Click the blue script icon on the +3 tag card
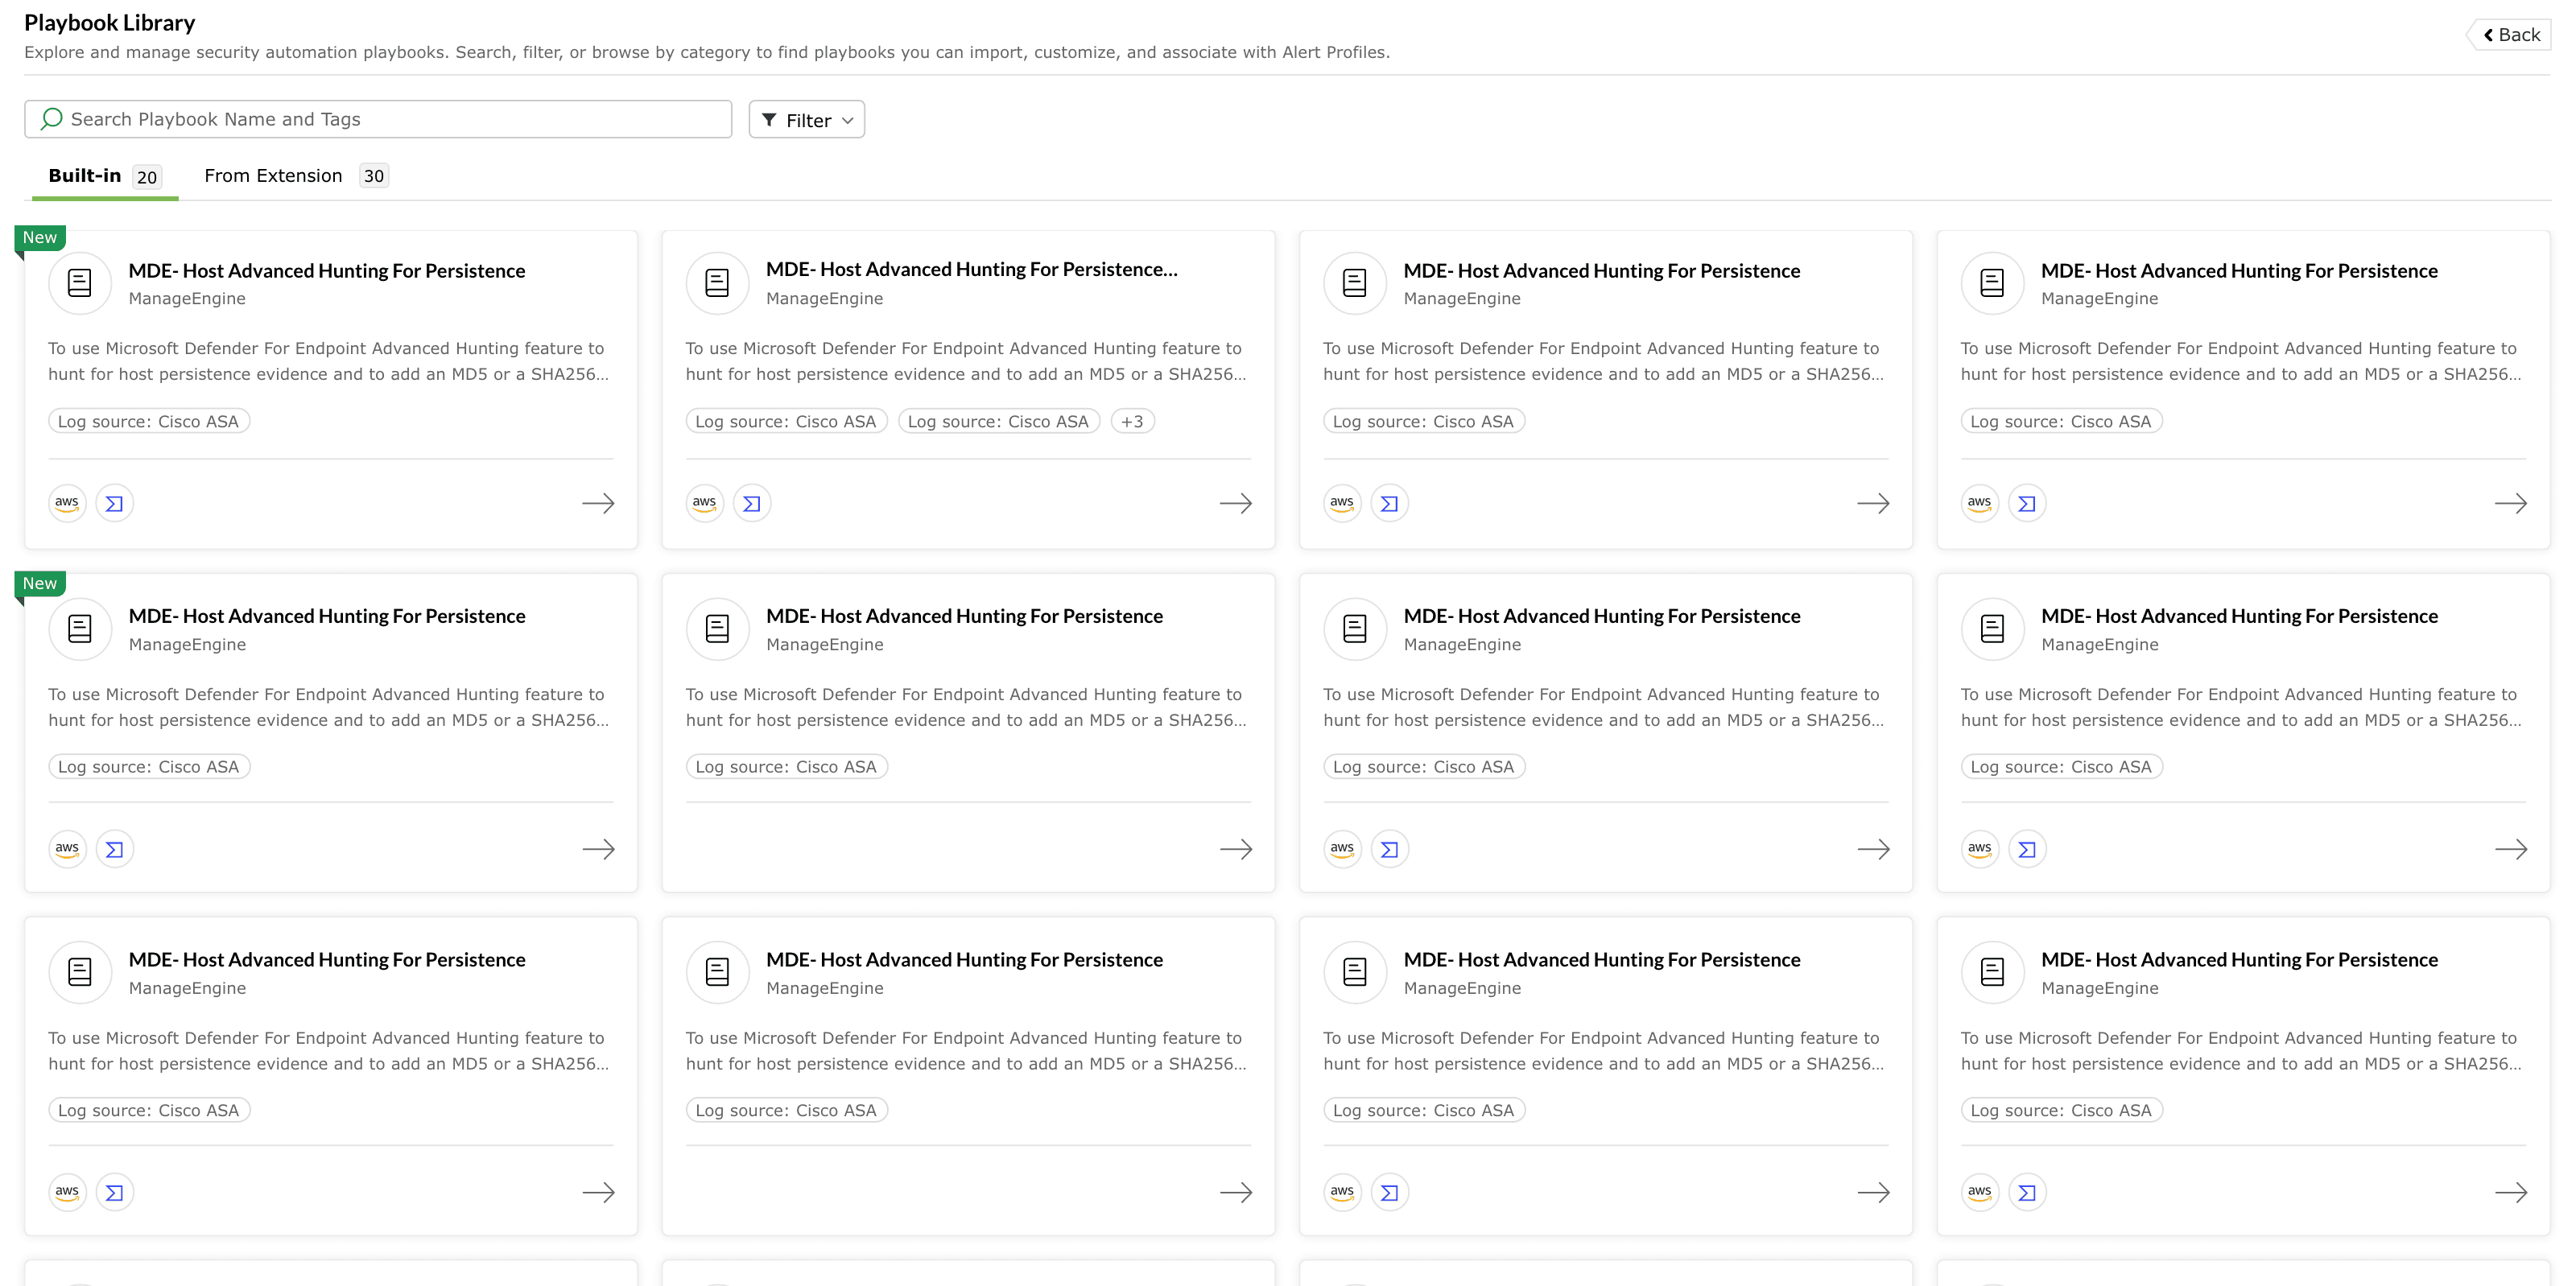Viewport: 2576px width, 1286px height. click(752, 503)
